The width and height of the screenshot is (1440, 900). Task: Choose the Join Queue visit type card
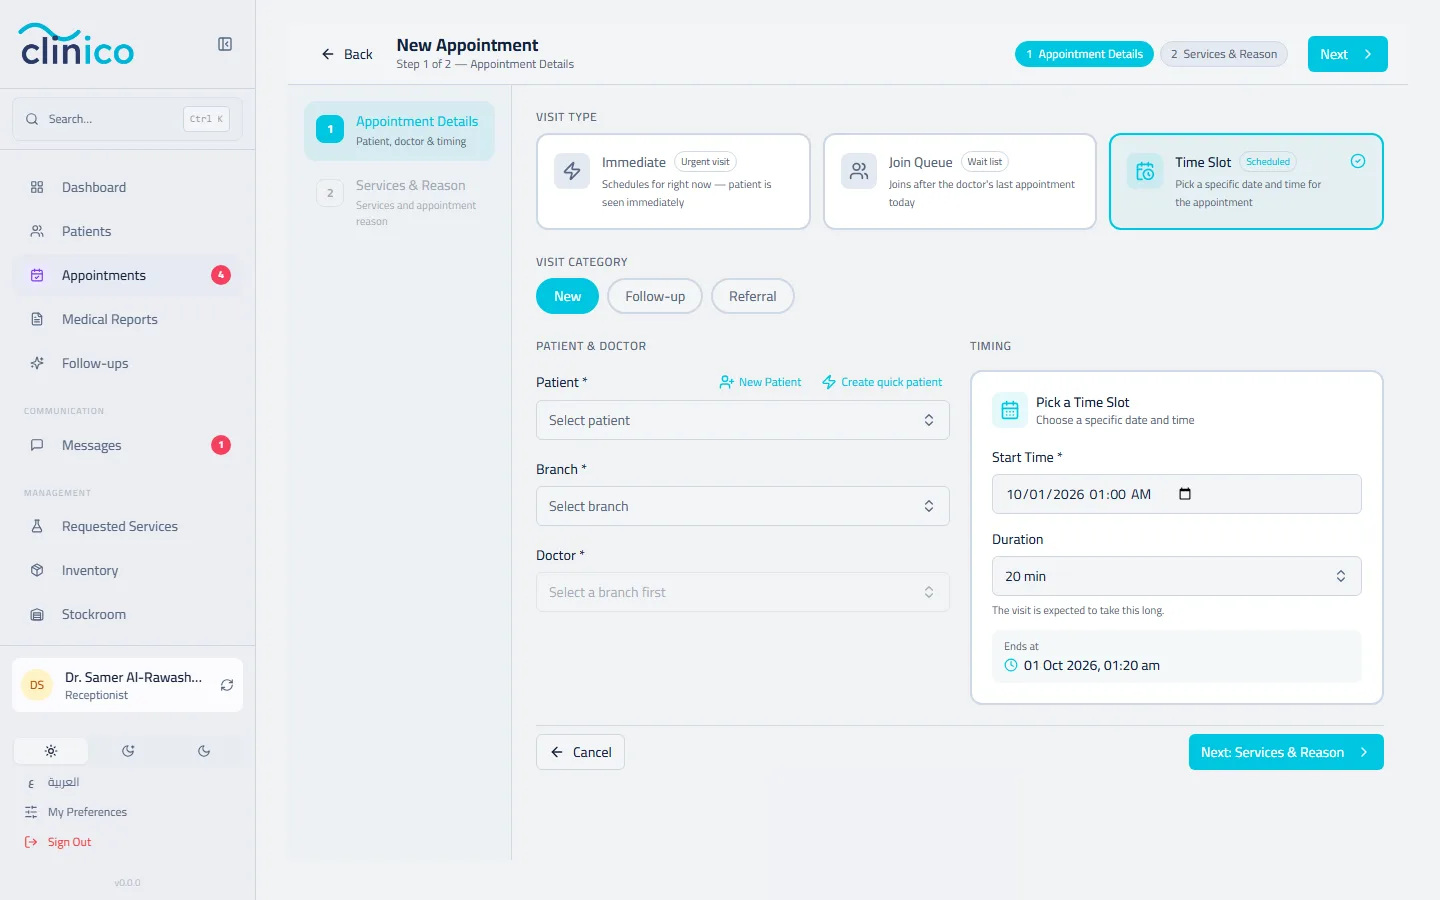click(960, 181)
